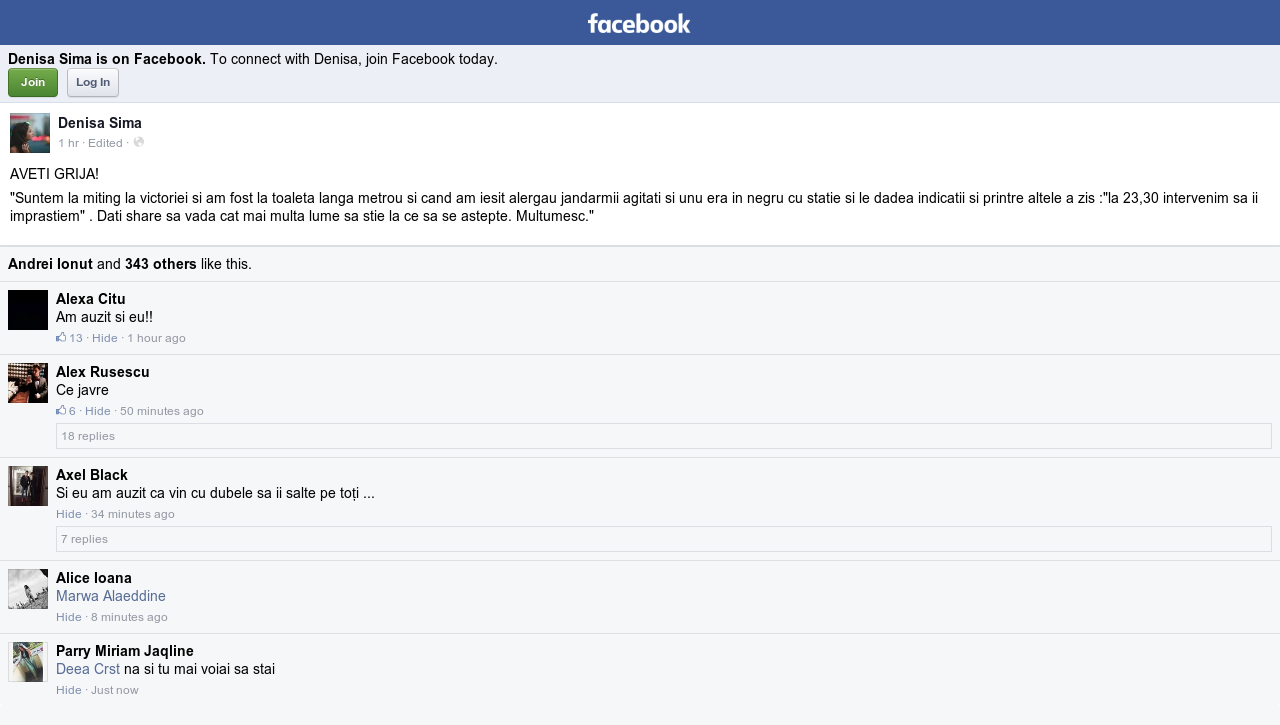This screenshot has height=725, width=1280.
Task: Click the '34 minutes ago' comment timestamp
Action: [133, 514]
